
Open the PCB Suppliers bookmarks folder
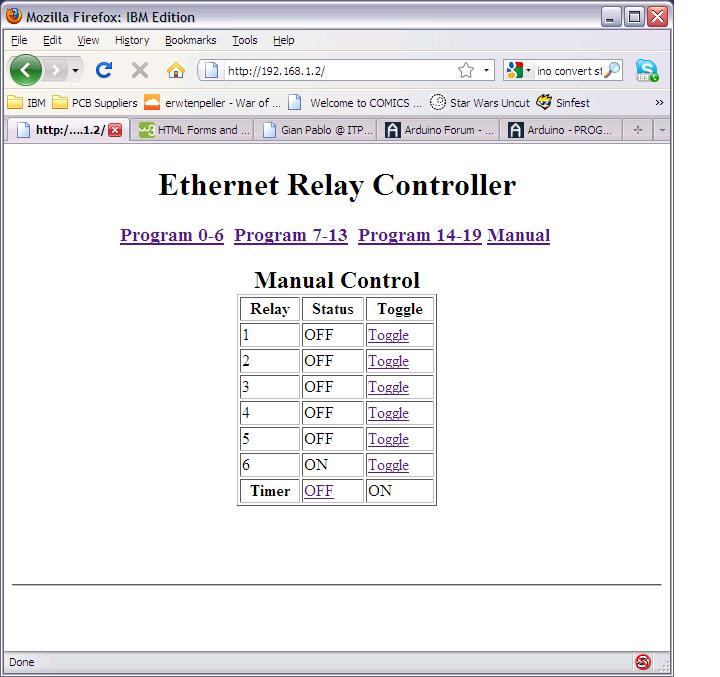95,102
